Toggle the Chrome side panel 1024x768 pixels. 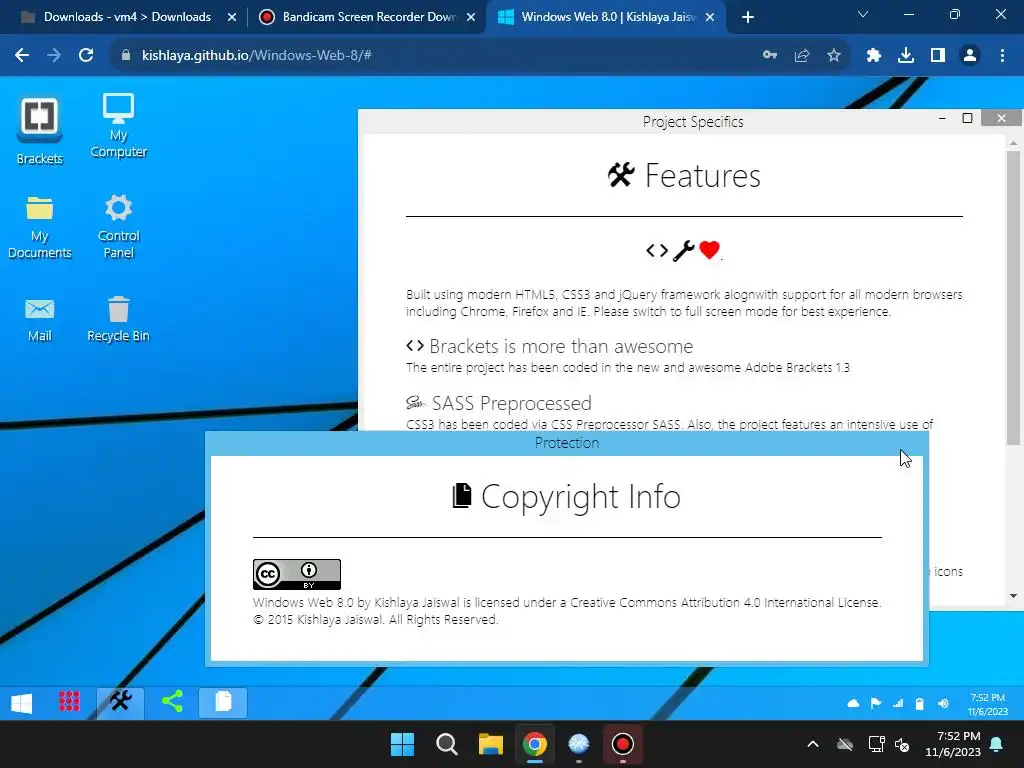click(938, 56)
